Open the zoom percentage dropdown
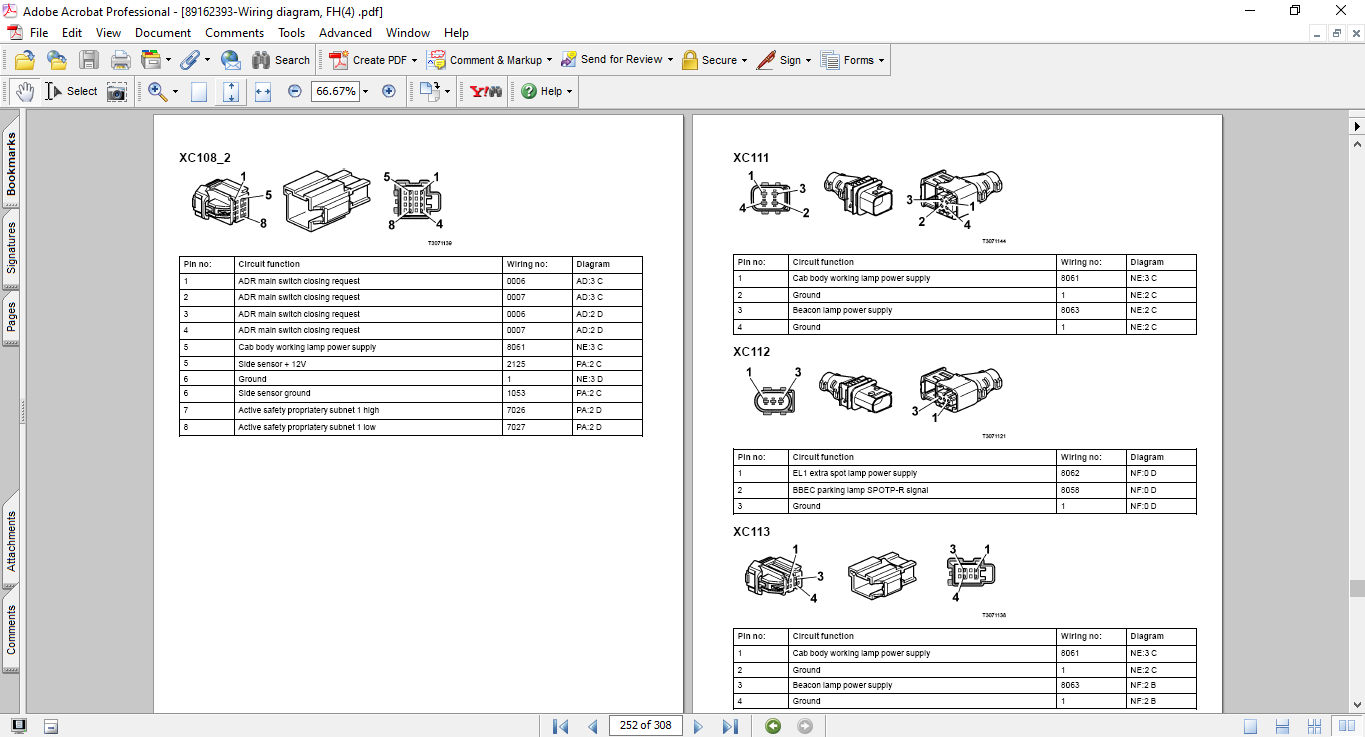The width and height of the screenshot is (1365, 737). tap(365, 91)
